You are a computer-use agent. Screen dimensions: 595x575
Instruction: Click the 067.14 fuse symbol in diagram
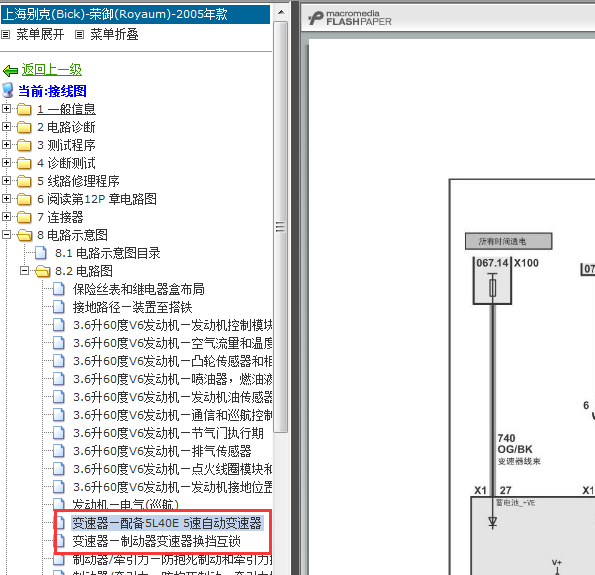tap(493, 288)
